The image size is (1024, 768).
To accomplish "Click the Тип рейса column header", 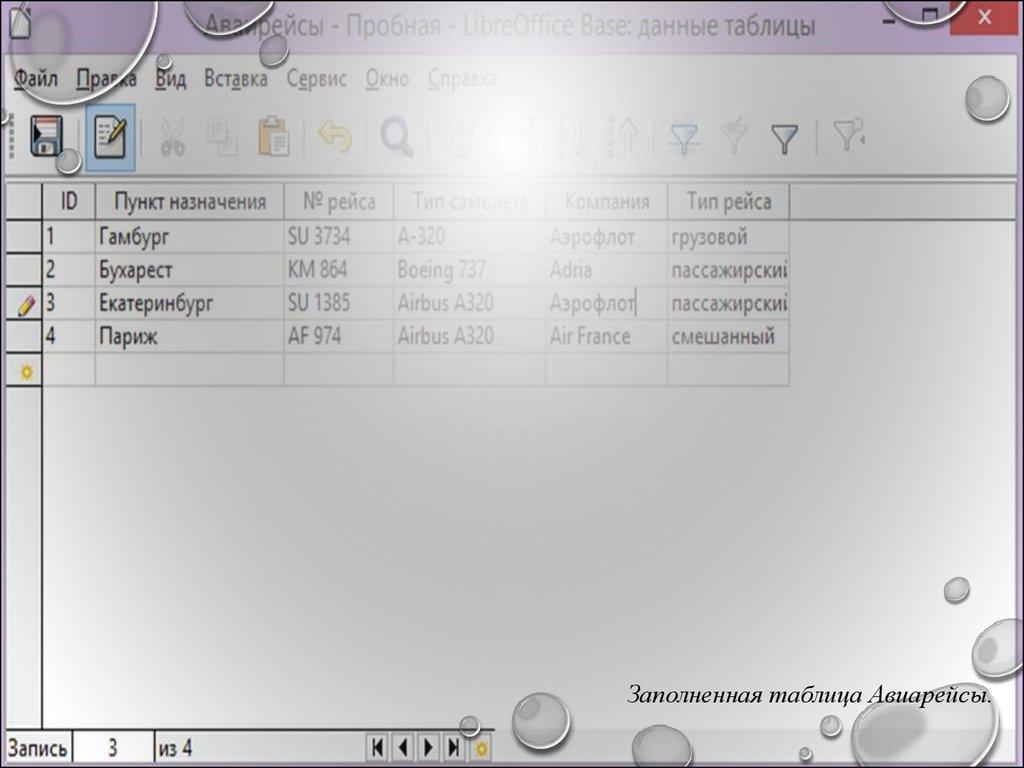I will (728, 202).
